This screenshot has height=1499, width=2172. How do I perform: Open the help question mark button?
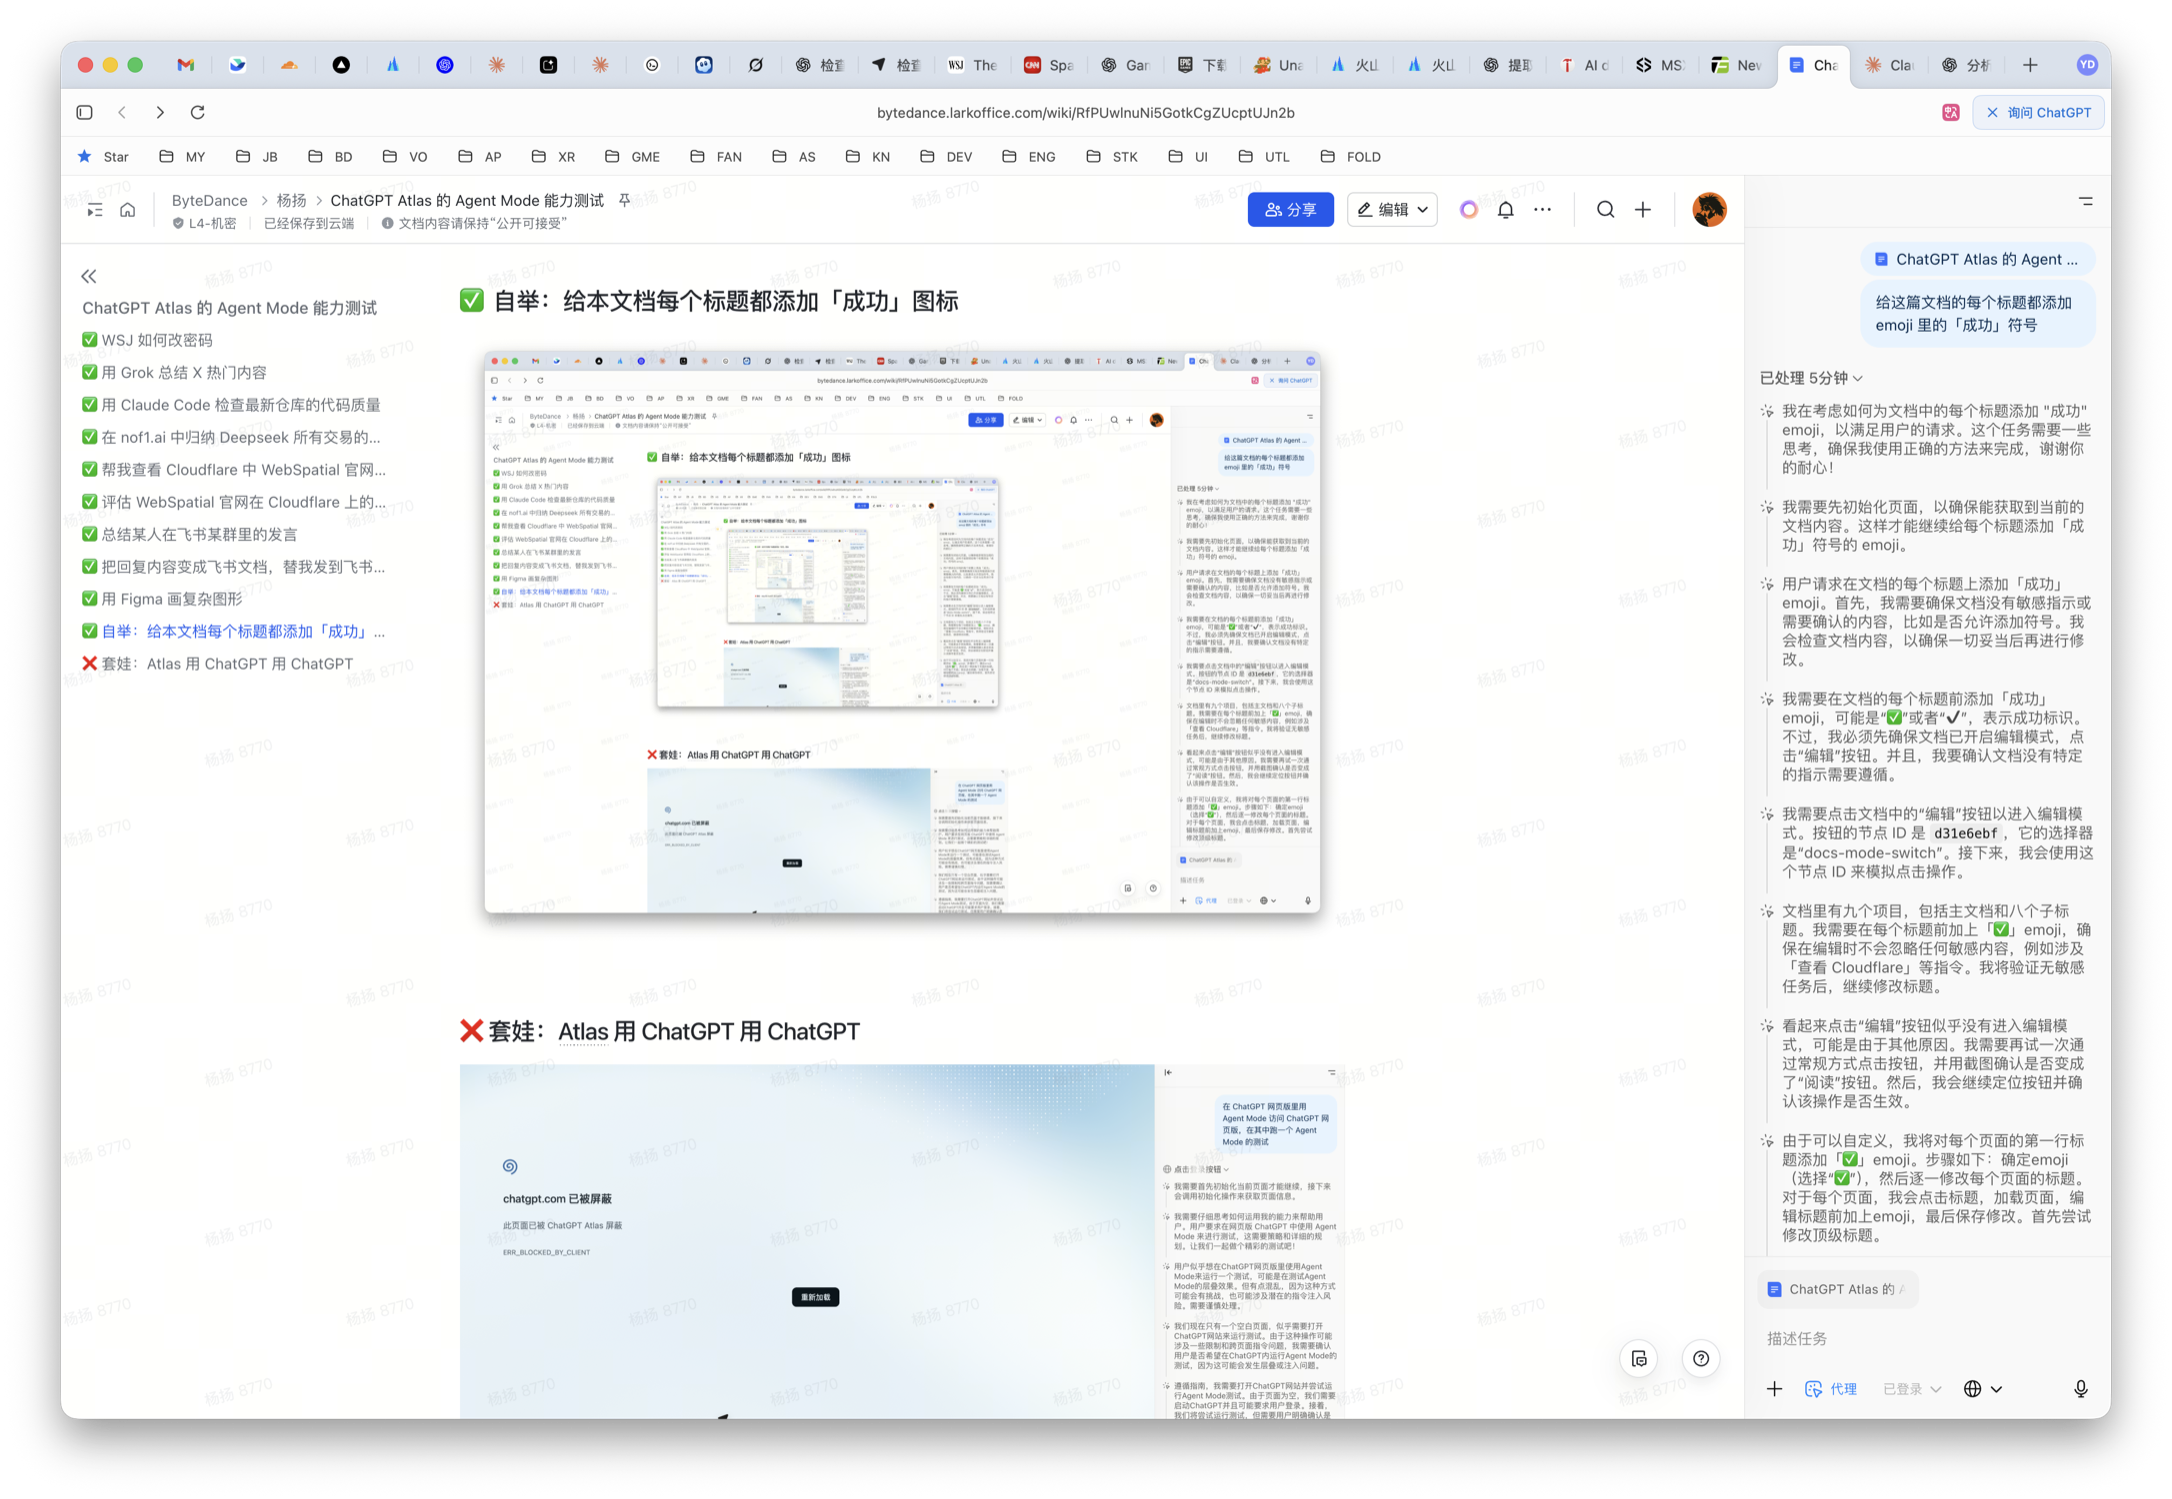pyautogui.click(x=1700, y=1358)
